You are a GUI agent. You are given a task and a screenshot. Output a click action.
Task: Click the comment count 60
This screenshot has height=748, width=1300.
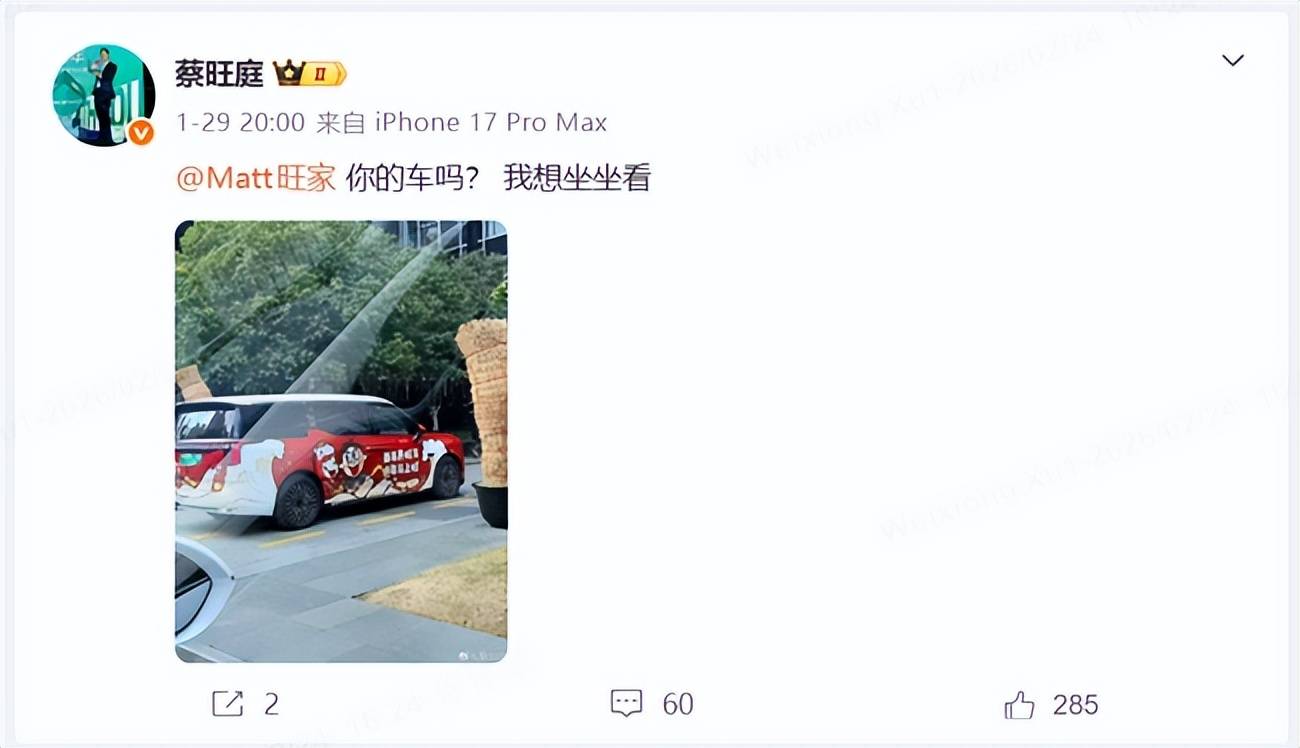coord(678,704)
